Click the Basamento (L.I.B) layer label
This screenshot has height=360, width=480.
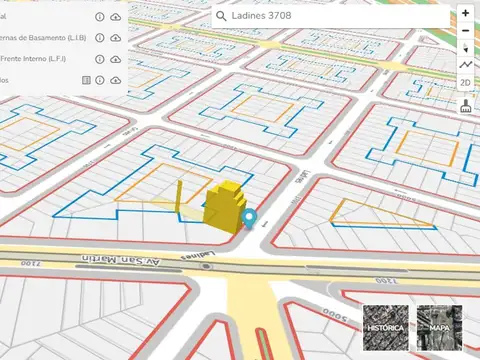(x=43, y=38)
